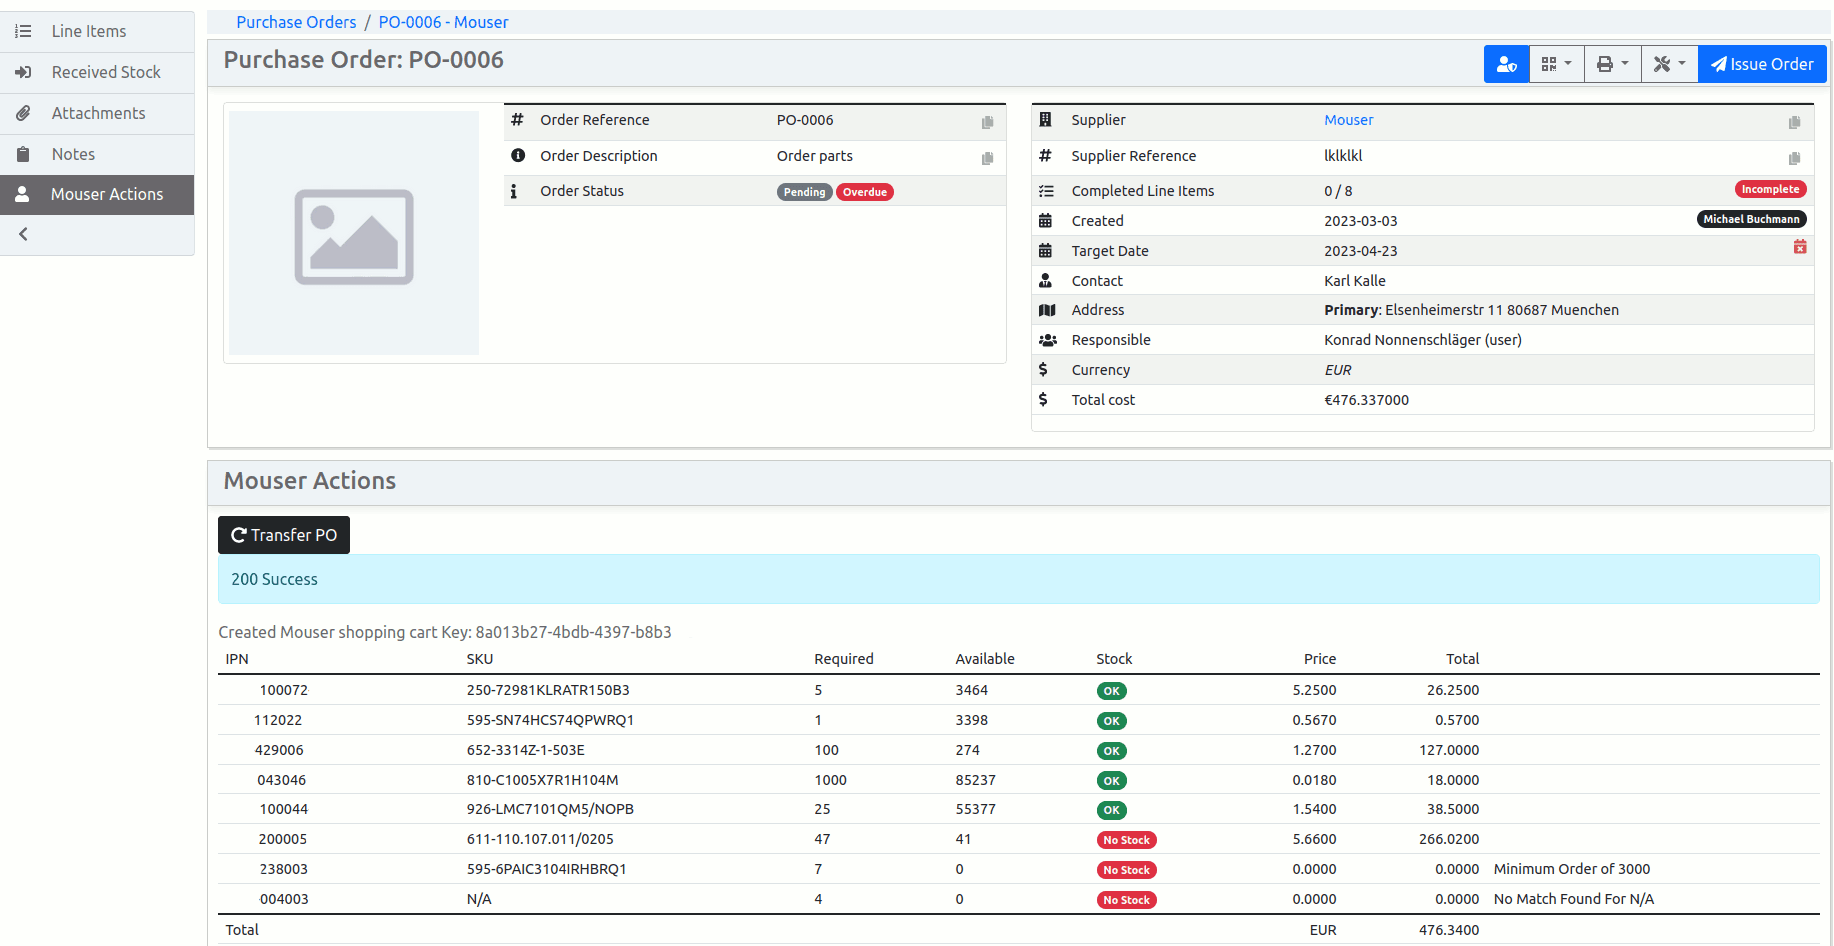Click the Supplier Reference hash icon

pyautogui.click(x=1045, y=156)
